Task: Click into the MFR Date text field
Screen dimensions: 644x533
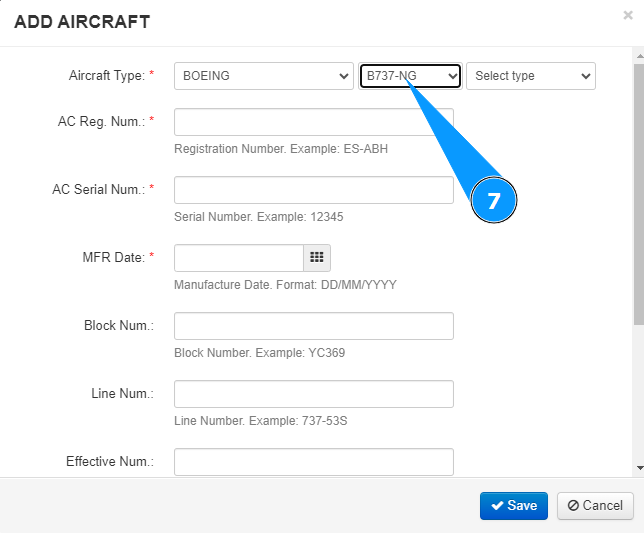Action: [238, 257]
